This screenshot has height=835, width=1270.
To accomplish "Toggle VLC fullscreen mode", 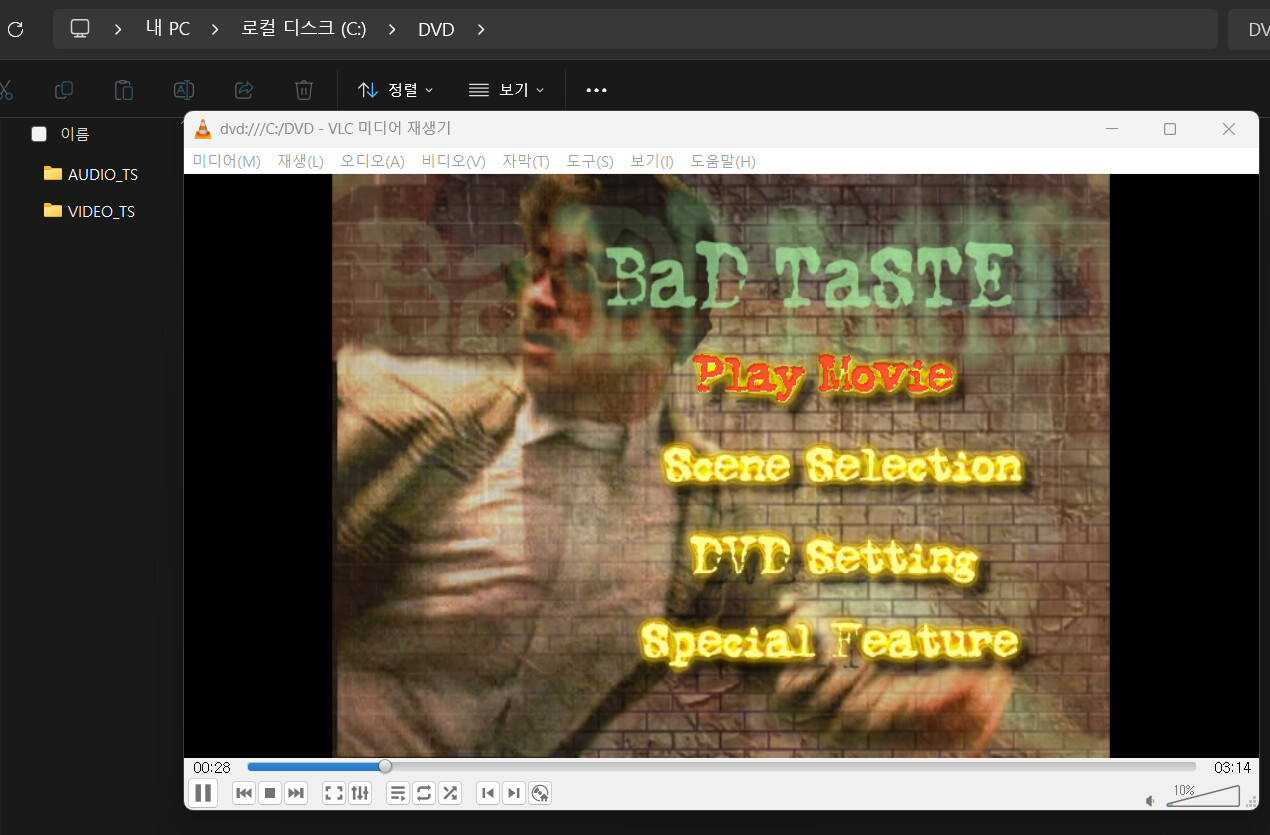I will 334,793.
